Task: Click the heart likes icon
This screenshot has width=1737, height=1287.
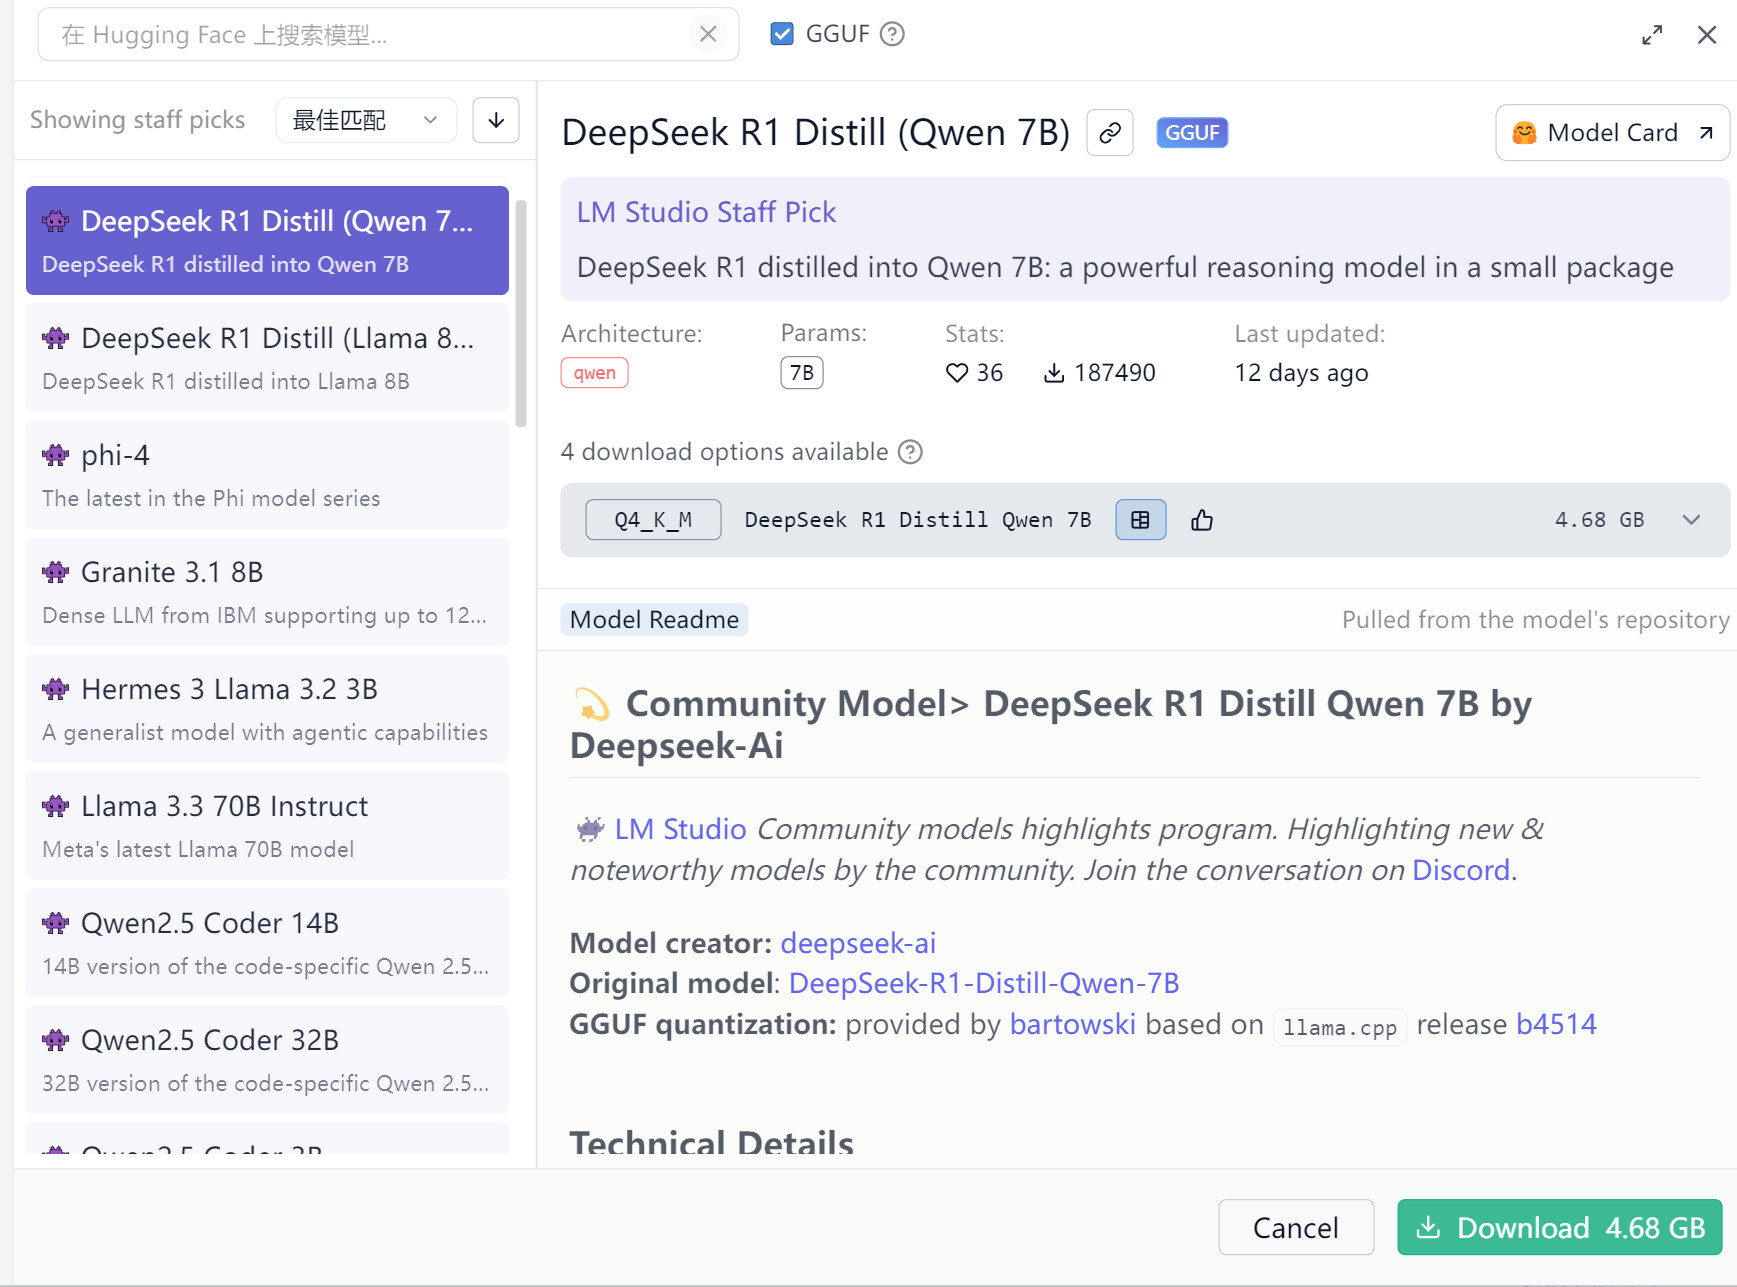Action: pyautogui.click(x=957, y=373)
